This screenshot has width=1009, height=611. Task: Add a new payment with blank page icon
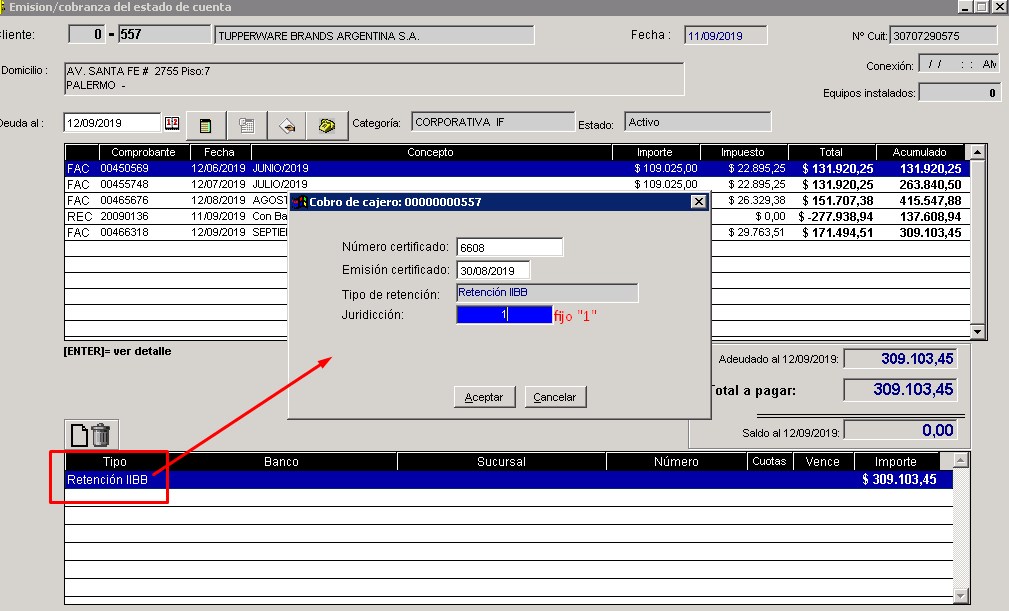[x=78, y=435]
